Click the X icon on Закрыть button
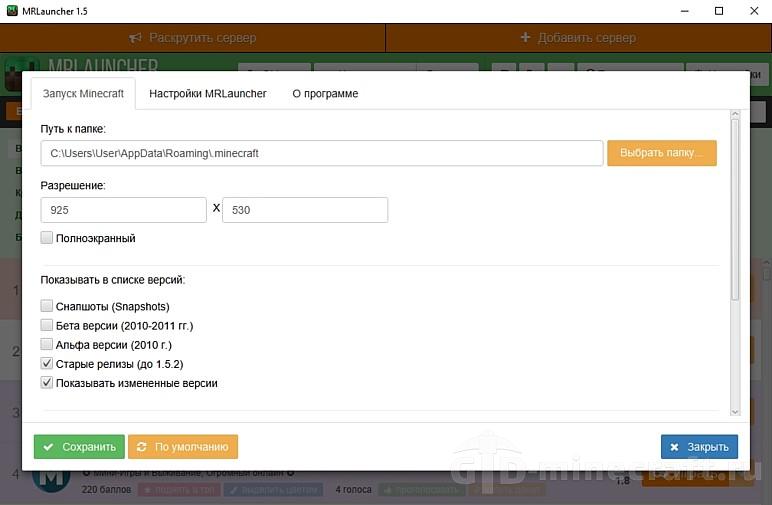The width and height of the screenshot is (772, 505). 675,447
